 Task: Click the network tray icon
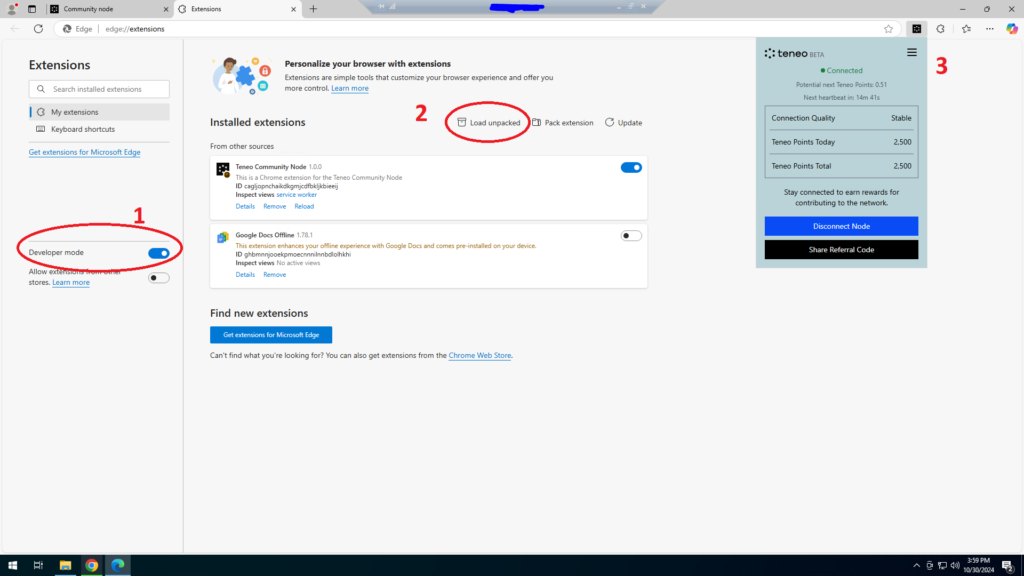pos(942,566)
